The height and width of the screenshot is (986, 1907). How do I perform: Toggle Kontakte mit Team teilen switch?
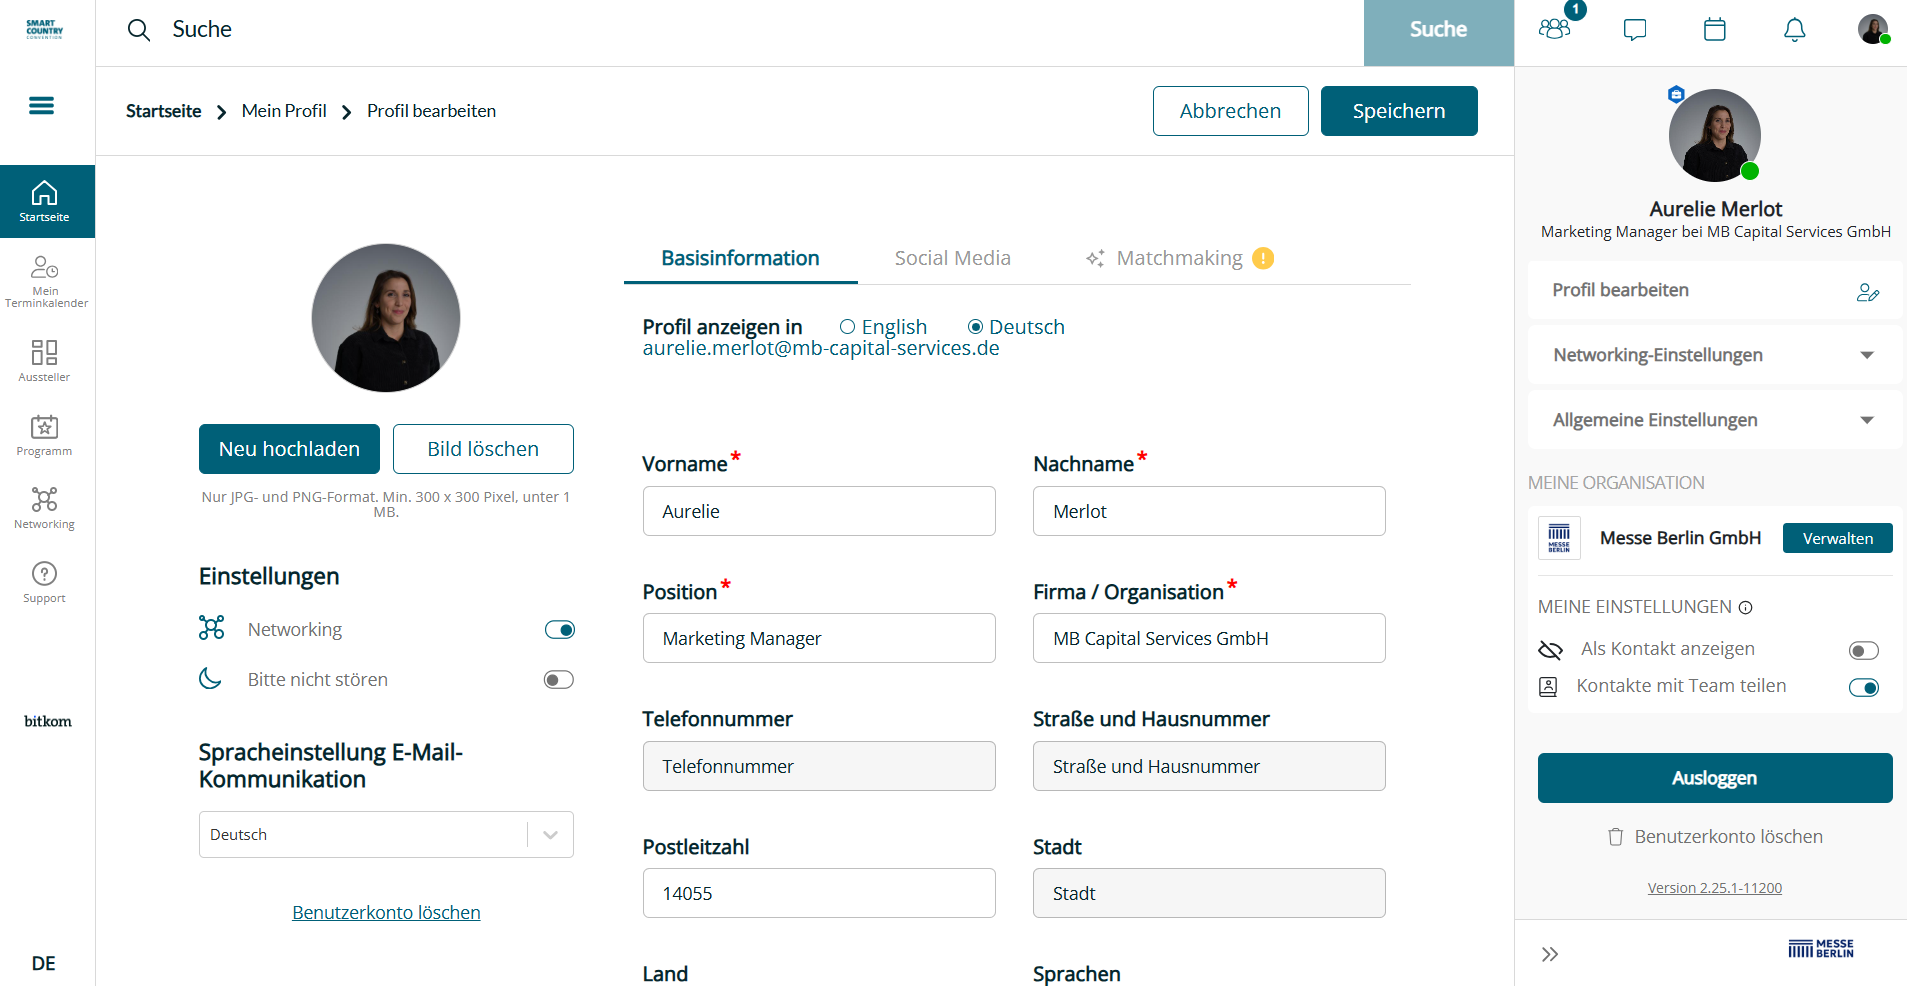click(x=1864, y=687)
